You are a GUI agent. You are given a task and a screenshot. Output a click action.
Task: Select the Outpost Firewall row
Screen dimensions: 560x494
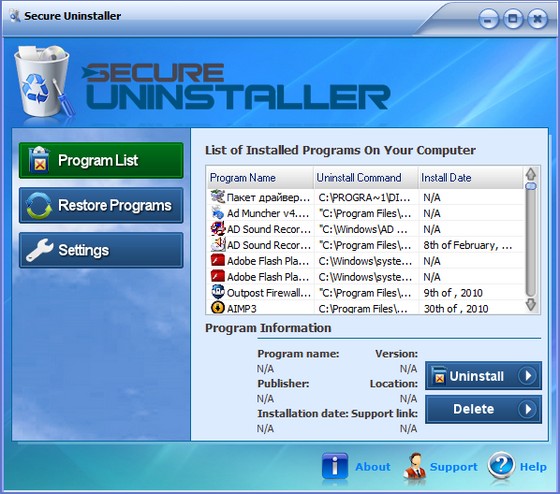(x=366, y=293)
